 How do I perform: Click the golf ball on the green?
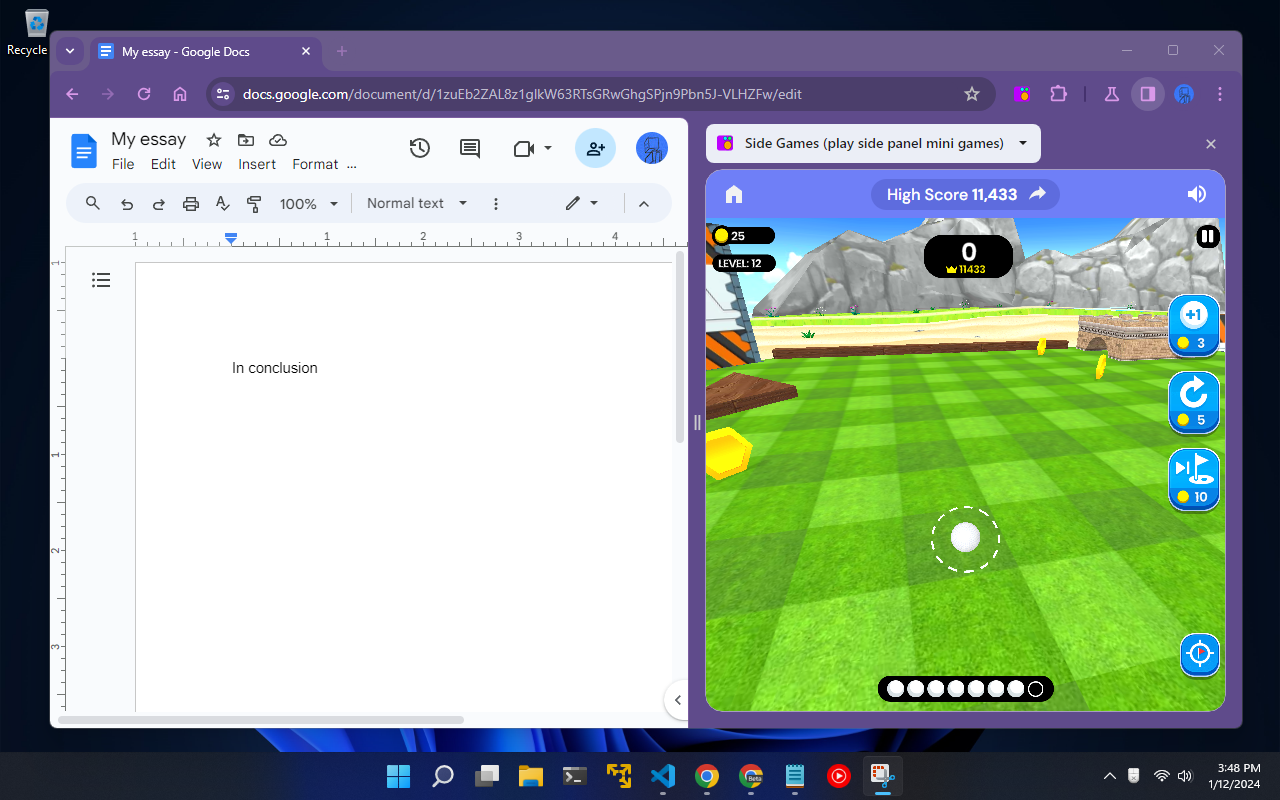965,537
